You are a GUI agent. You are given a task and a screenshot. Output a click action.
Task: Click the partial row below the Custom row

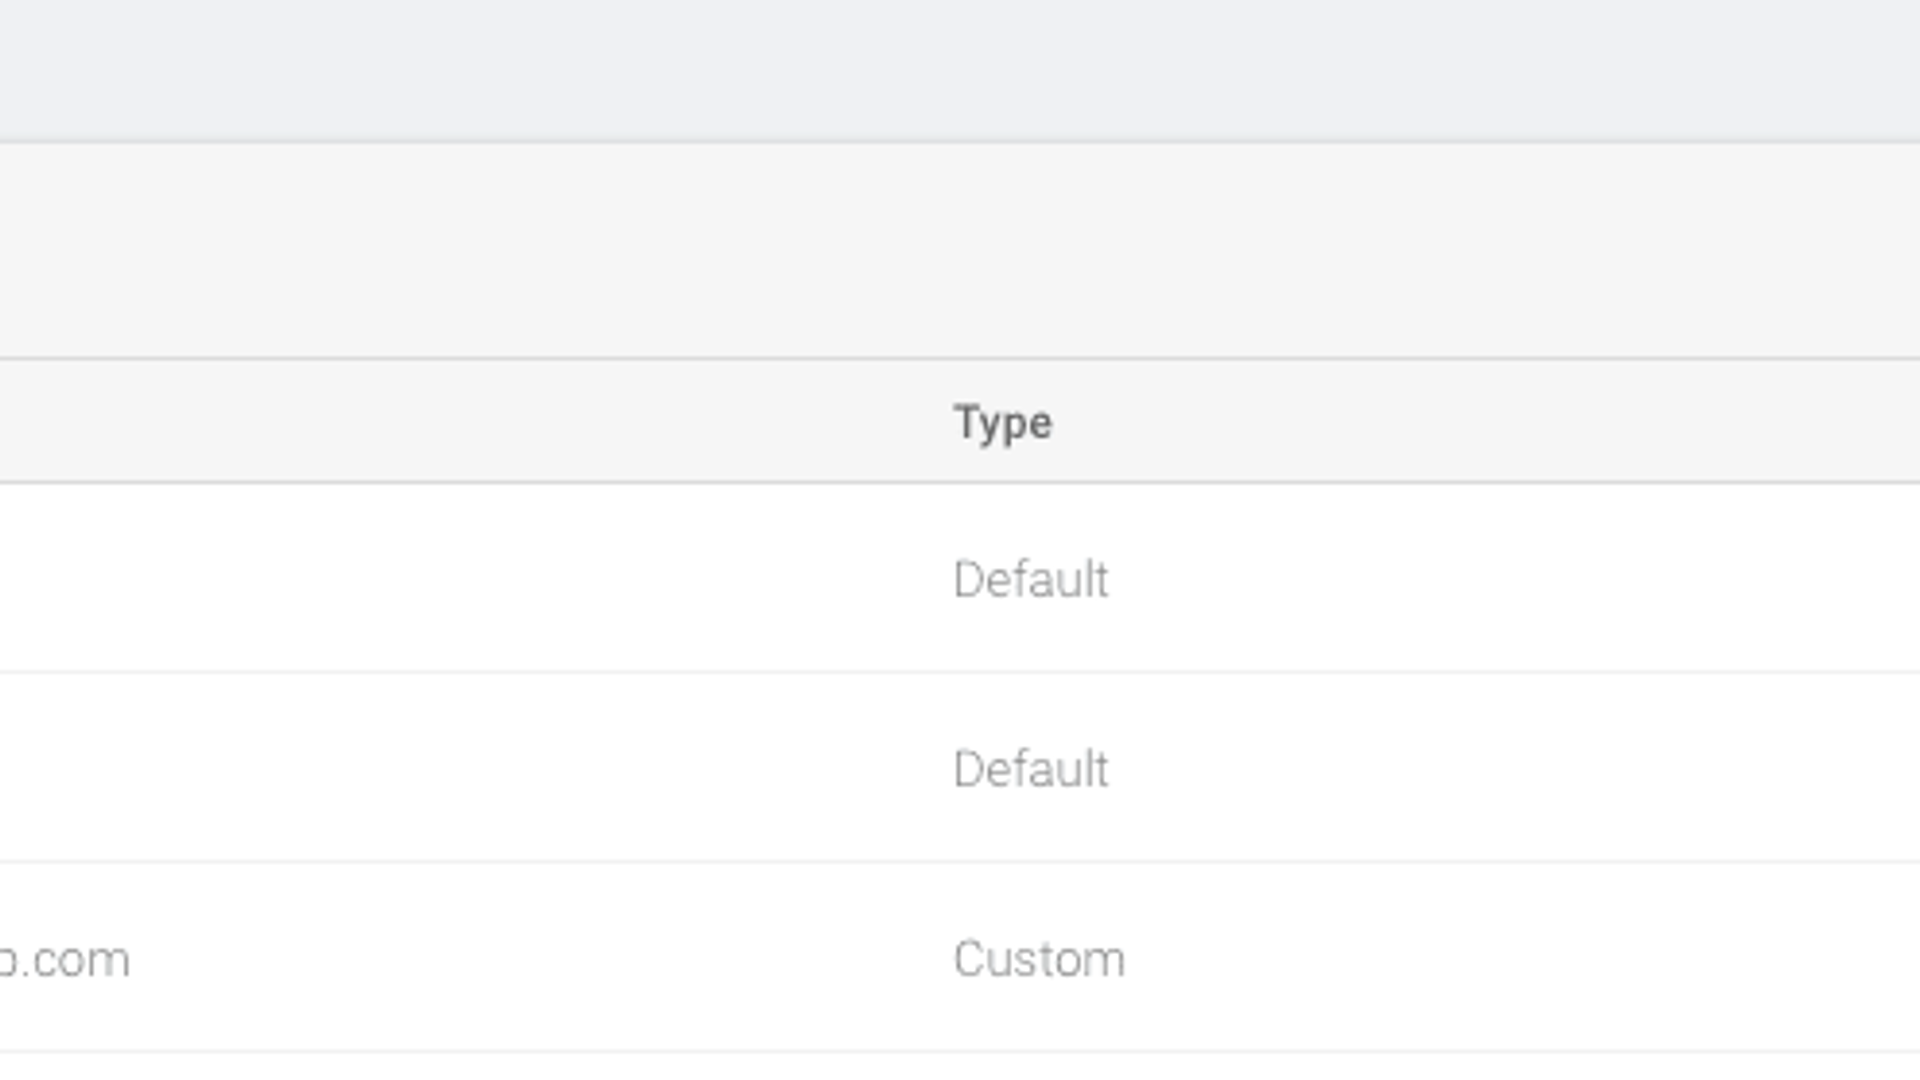(x=960, y=1067)
